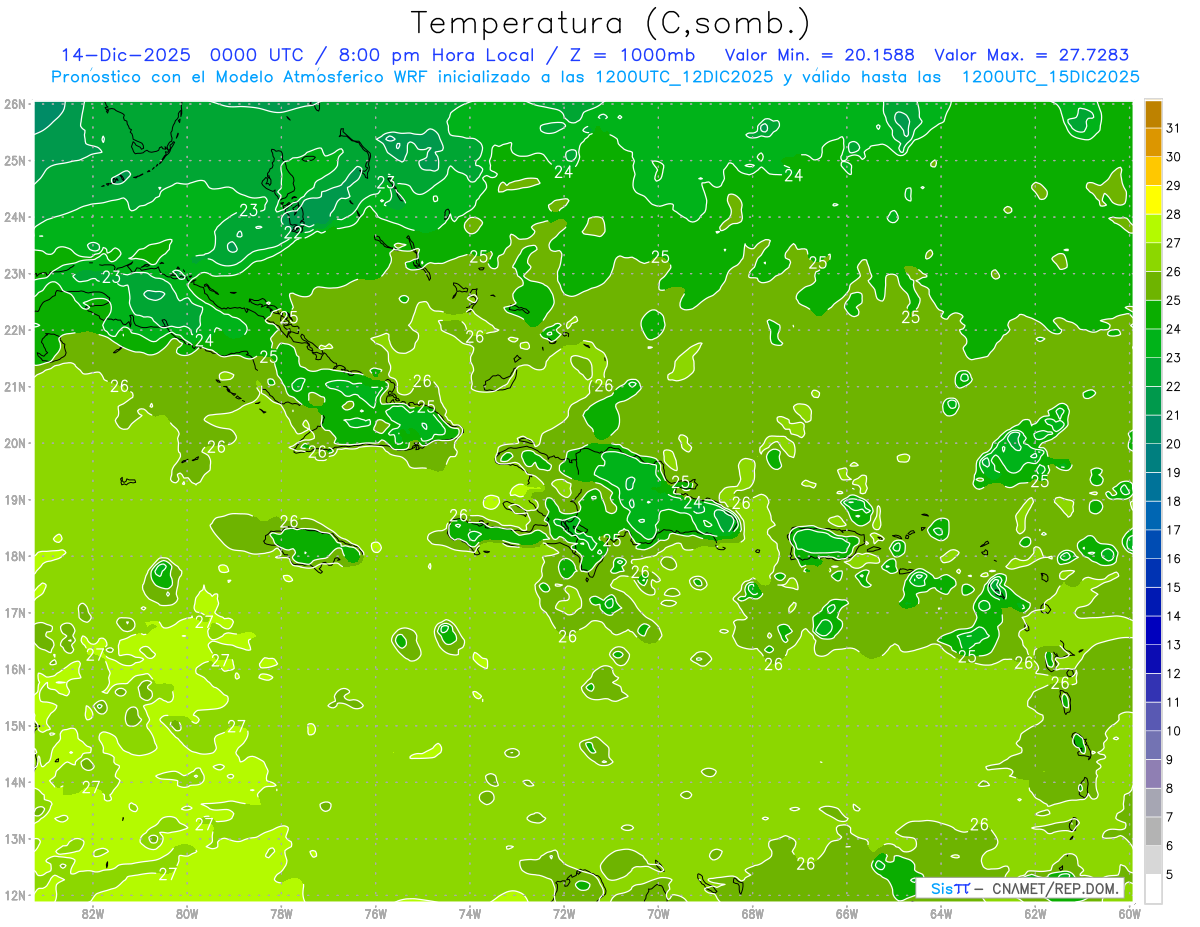The height and width of the screenshot is (927, 1200).
Task: Click the longitude axis label "76W"
Action: click(x=375, y=913)
